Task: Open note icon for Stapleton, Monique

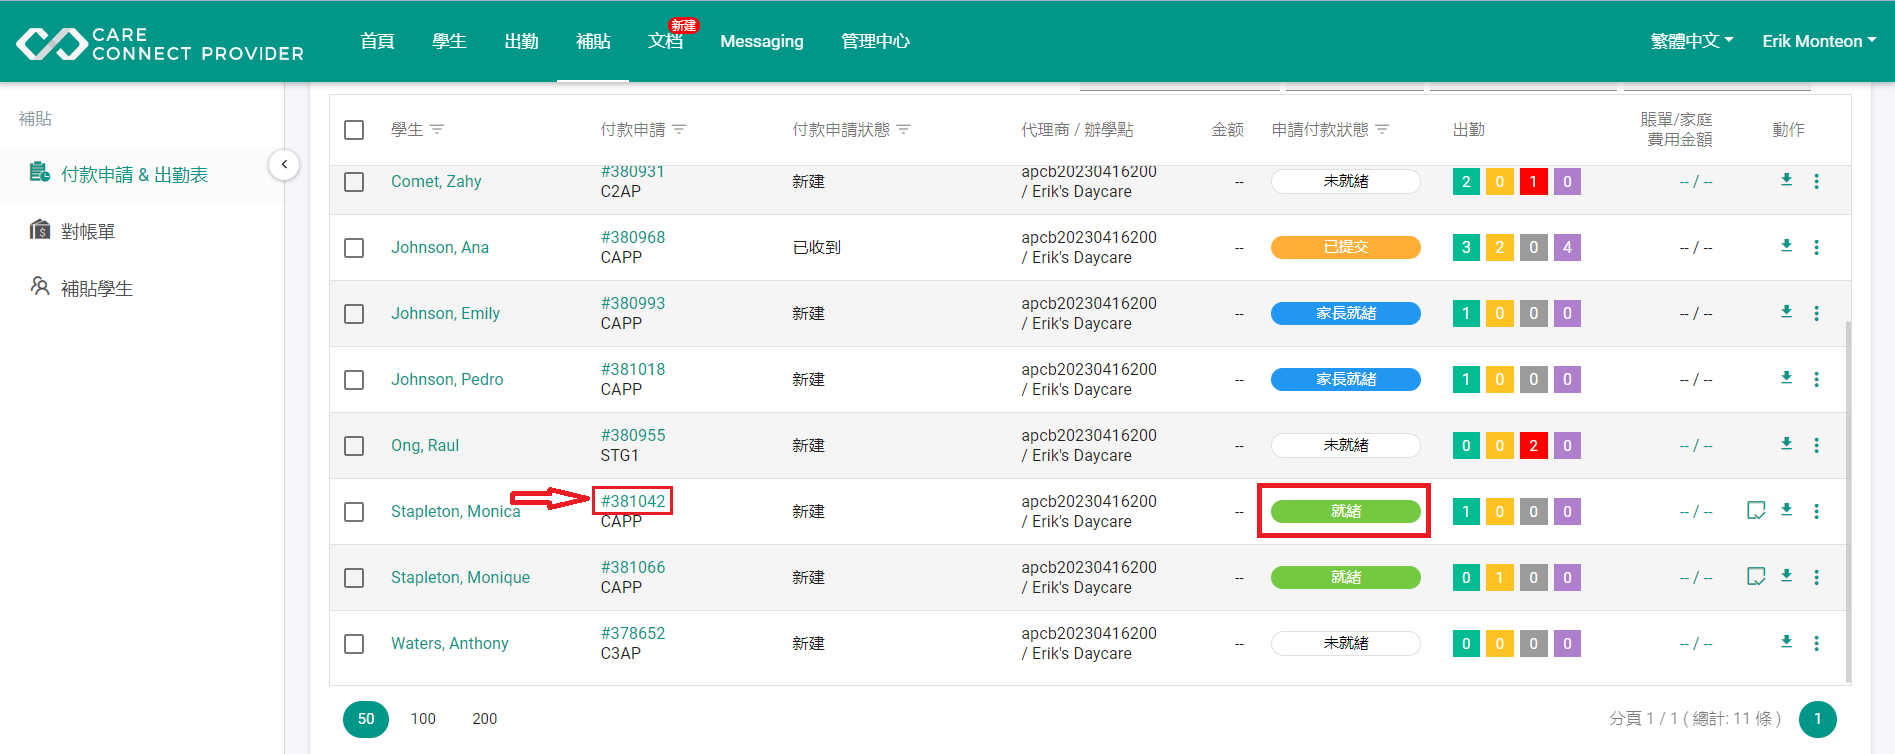Action: click(x=1756, y=577)
